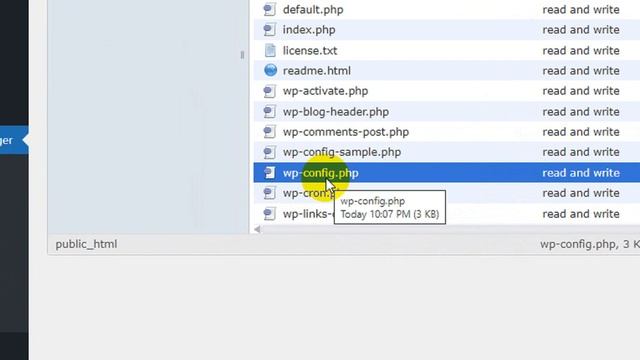This screenshot has height=360, width=640.
Task: Click the wp-blog-header.php file icon
Action: [269, 111]
